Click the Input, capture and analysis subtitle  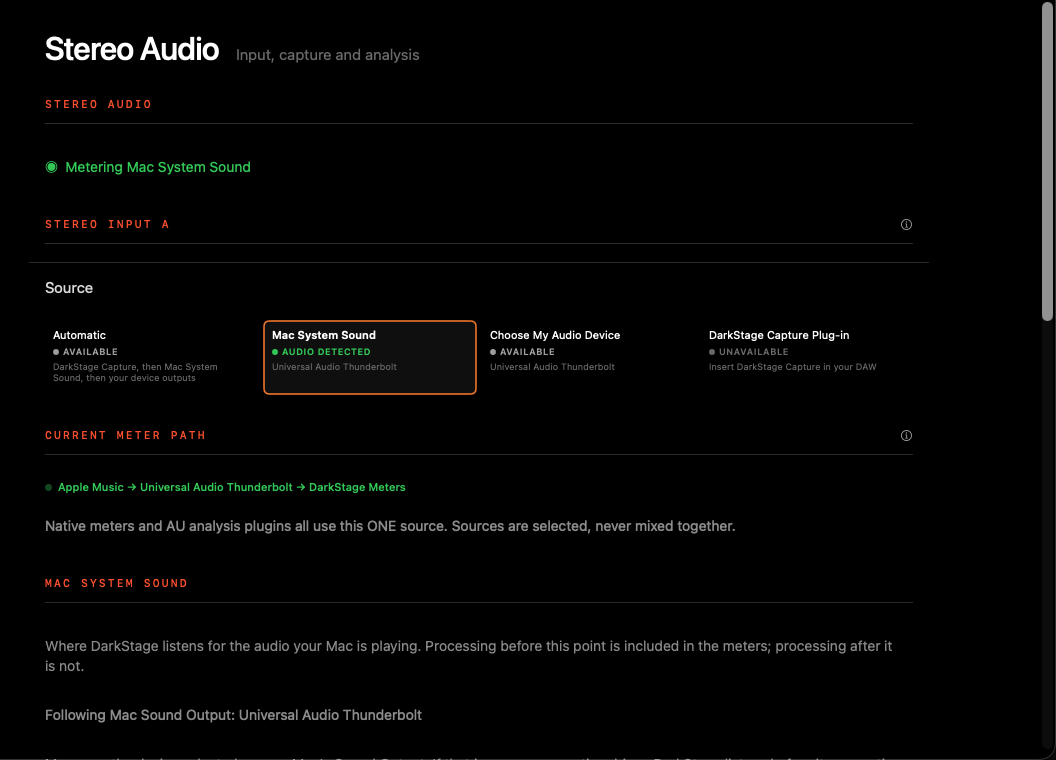tap(327, 55)
